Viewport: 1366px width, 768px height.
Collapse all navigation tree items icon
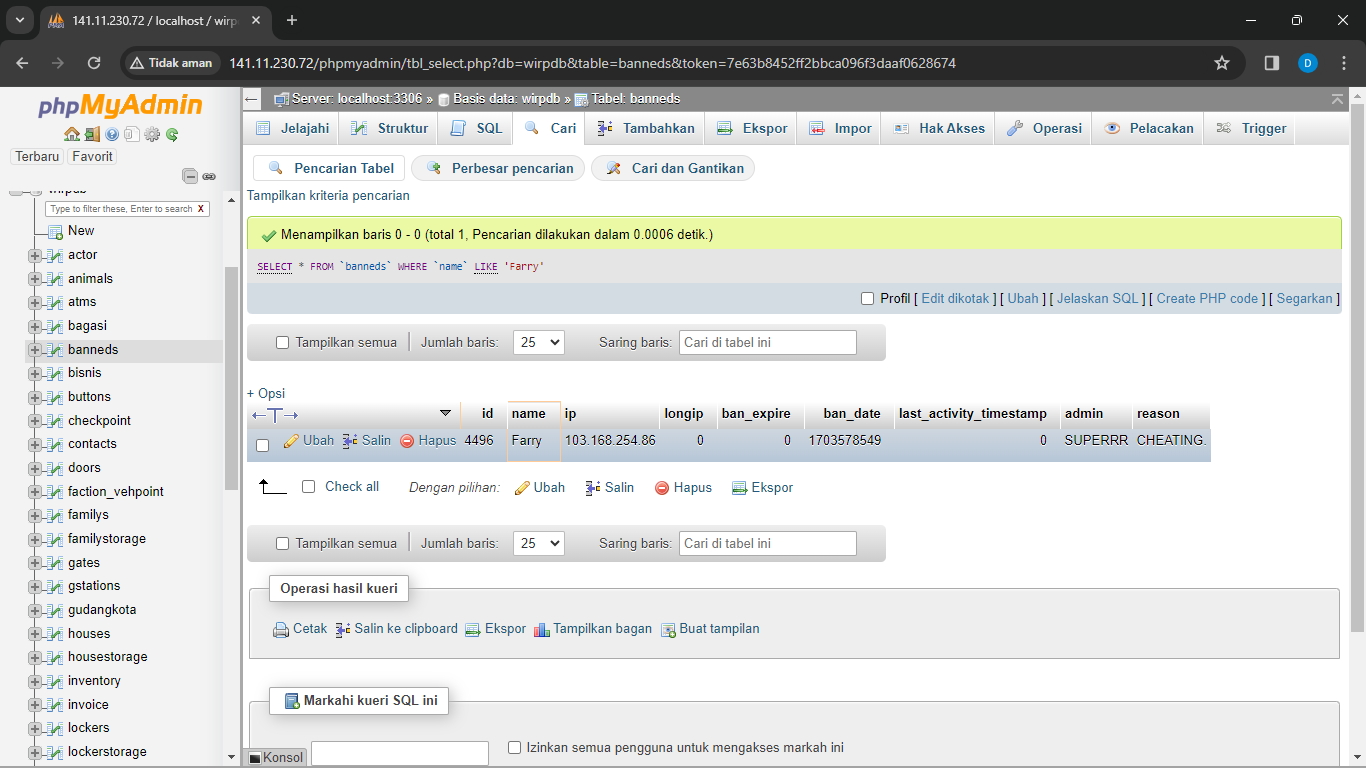pyautogui.click(x=190, y=176)
